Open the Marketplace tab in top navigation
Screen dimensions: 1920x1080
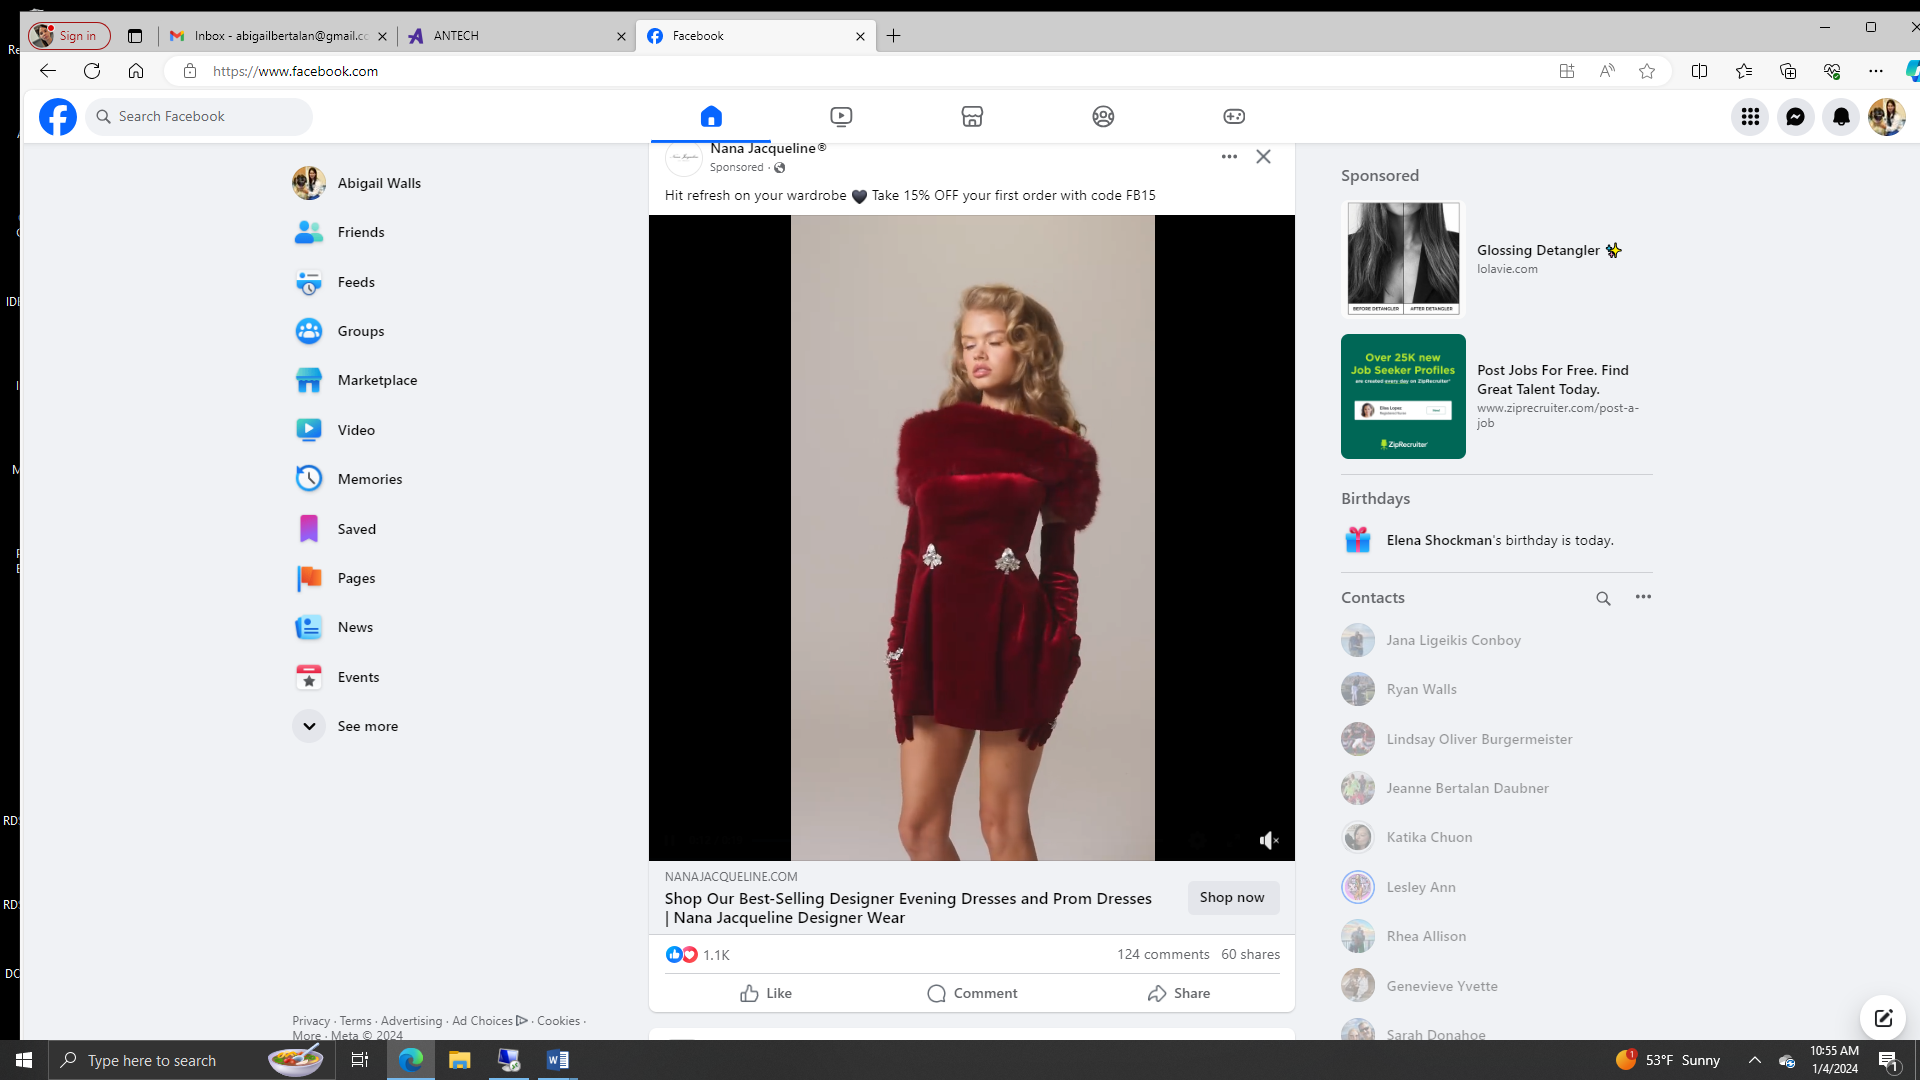click(x=972, y=117)
